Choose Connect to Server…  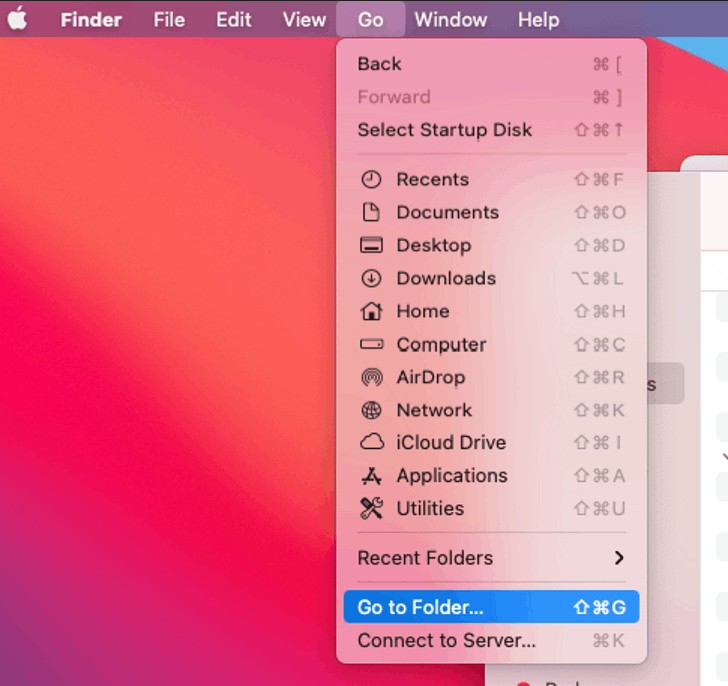coord(491,641)
